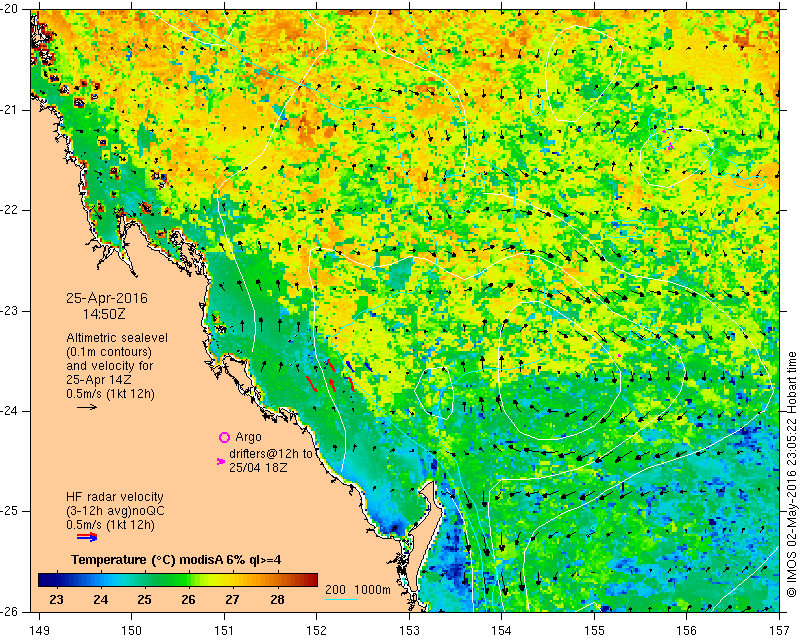The image size is (800, 640).
Task: Click the black altimetric velocity reference arrow
Action: tap(87, 407)
